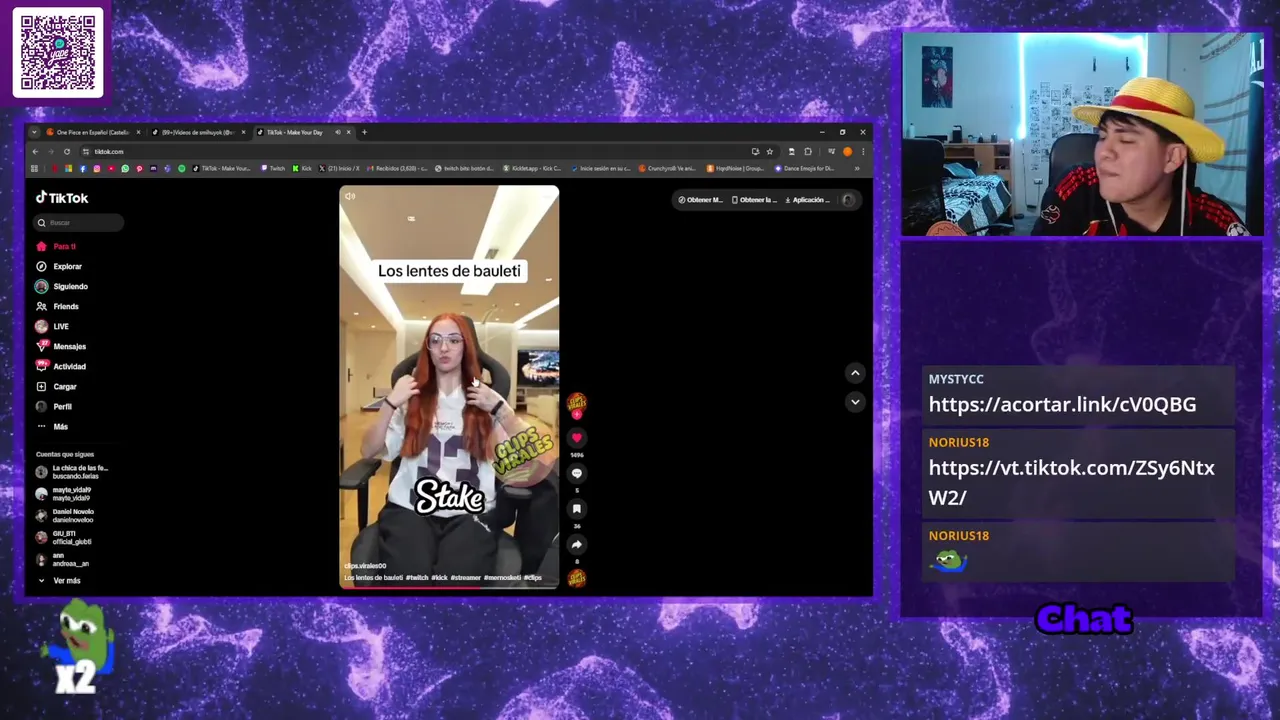1280x720 pixels.
Task: Switch to the Videos de smihuyok tab
Action: 197,132
